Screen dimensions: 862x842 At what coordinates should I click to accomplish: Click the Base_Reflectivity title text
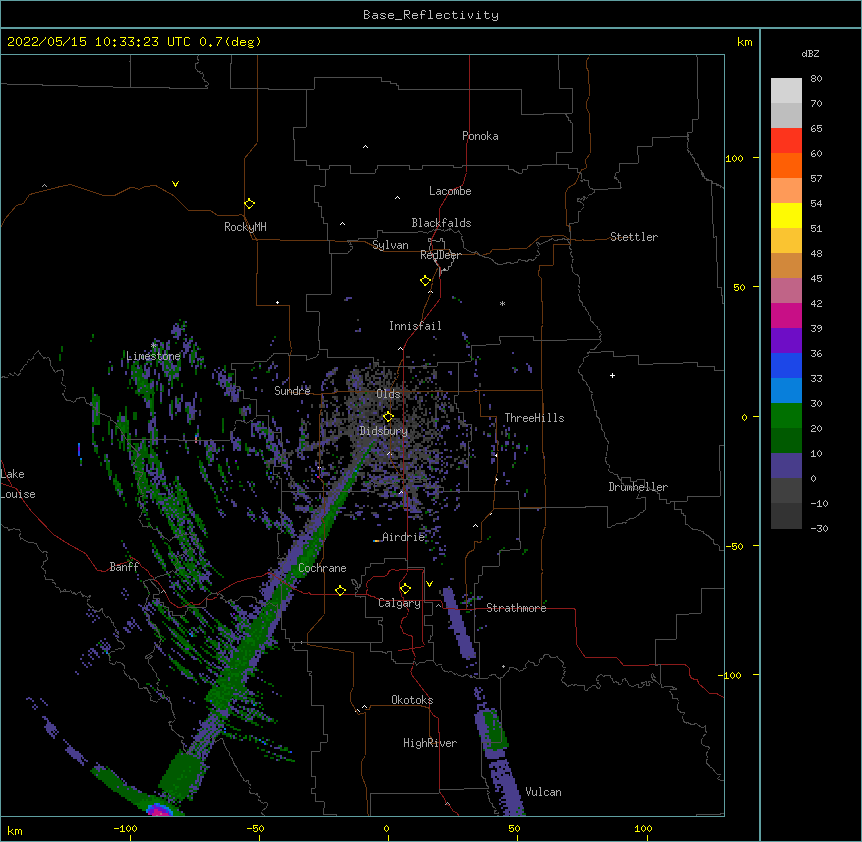tap(430, 15)
